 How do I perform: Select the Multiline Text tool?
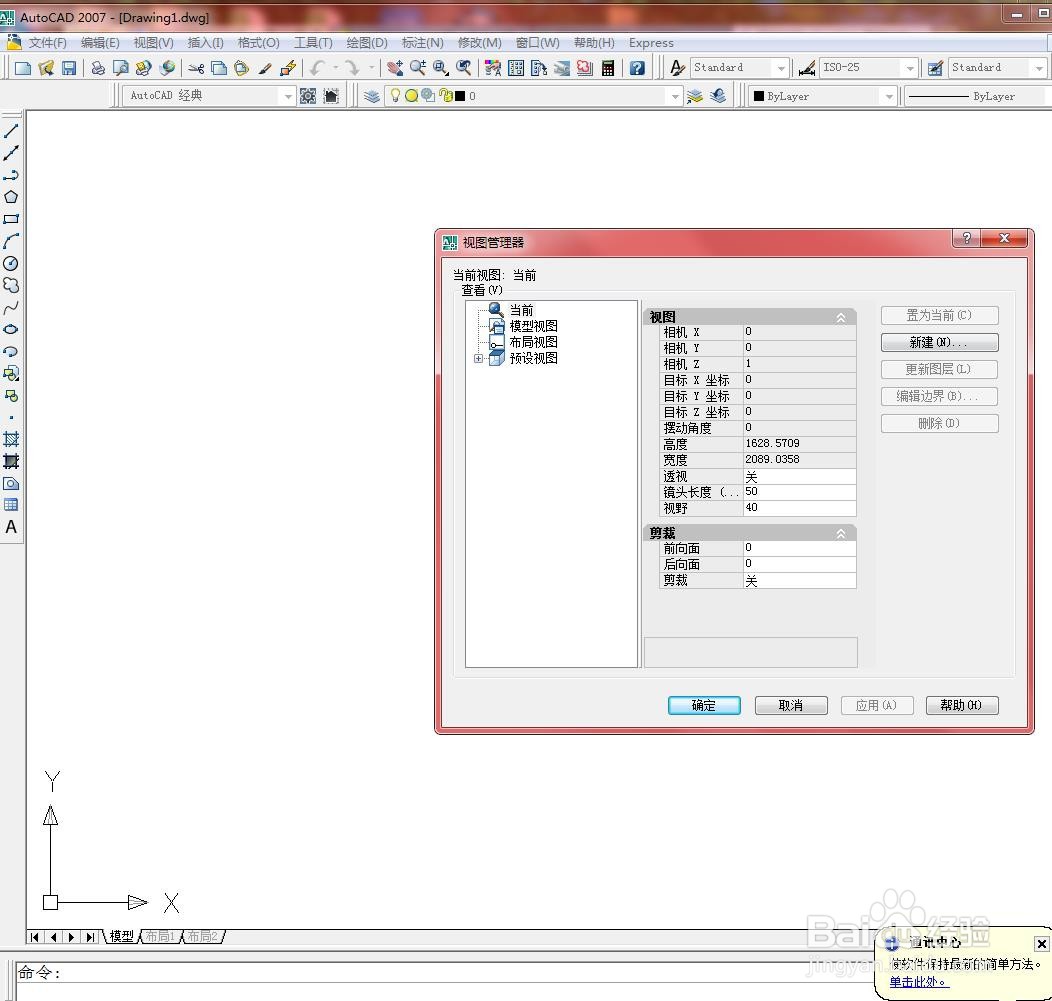pyautogui.click(x=11, y=527)
